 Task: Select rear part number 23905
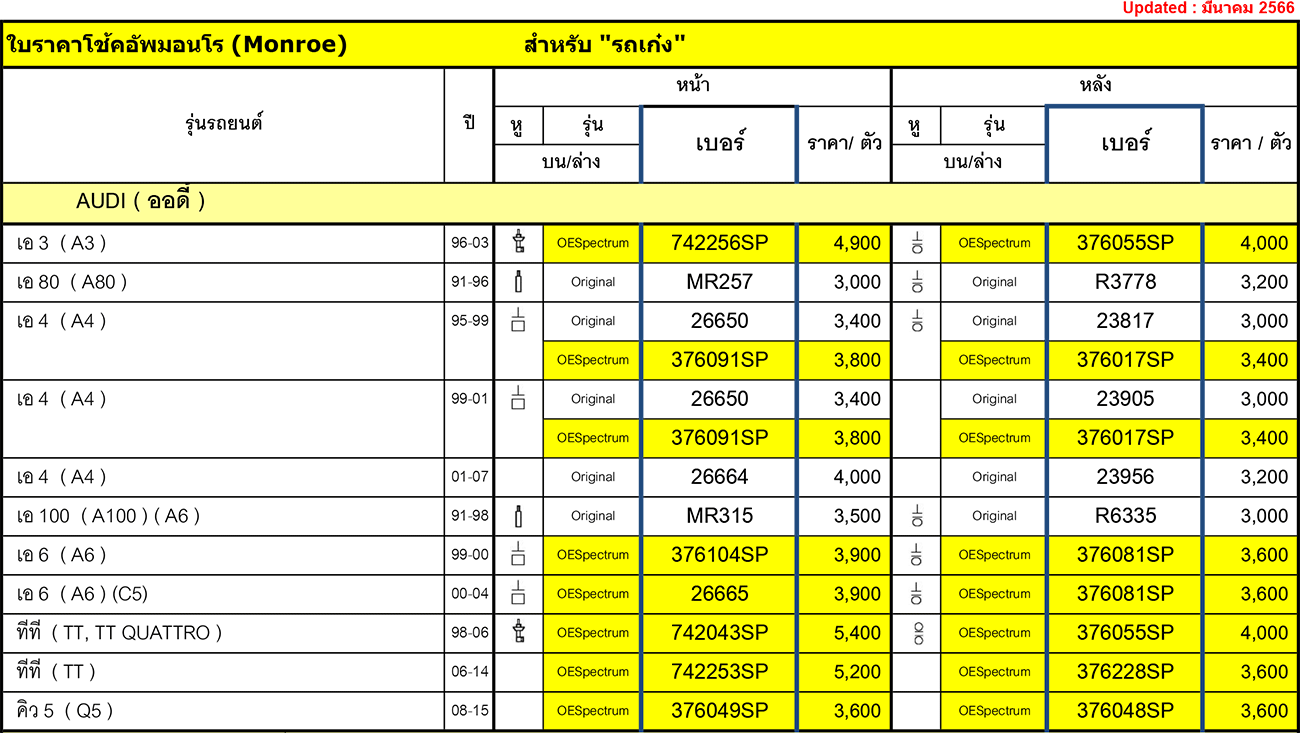(1125, 399)
